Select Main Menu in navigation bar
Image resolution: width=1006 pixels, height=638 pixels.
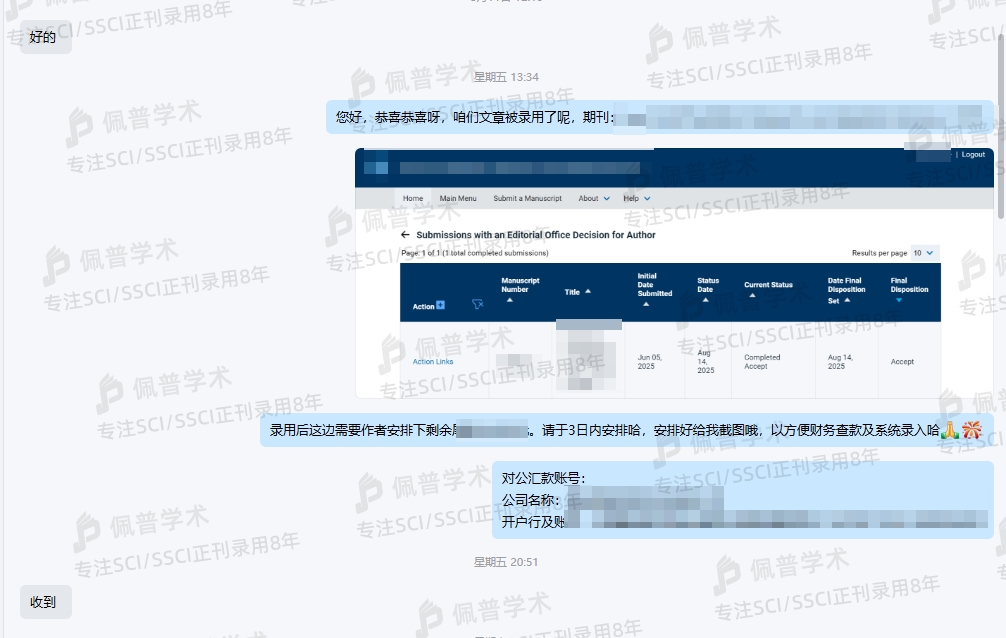[x=458, y=198]
